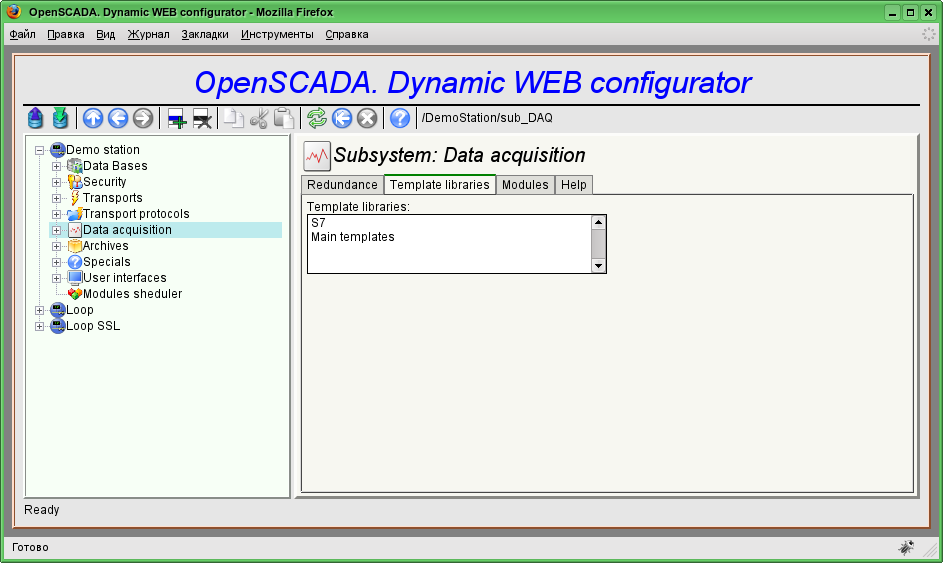
Task: Open the Правка menu
Action: [66, 34]
